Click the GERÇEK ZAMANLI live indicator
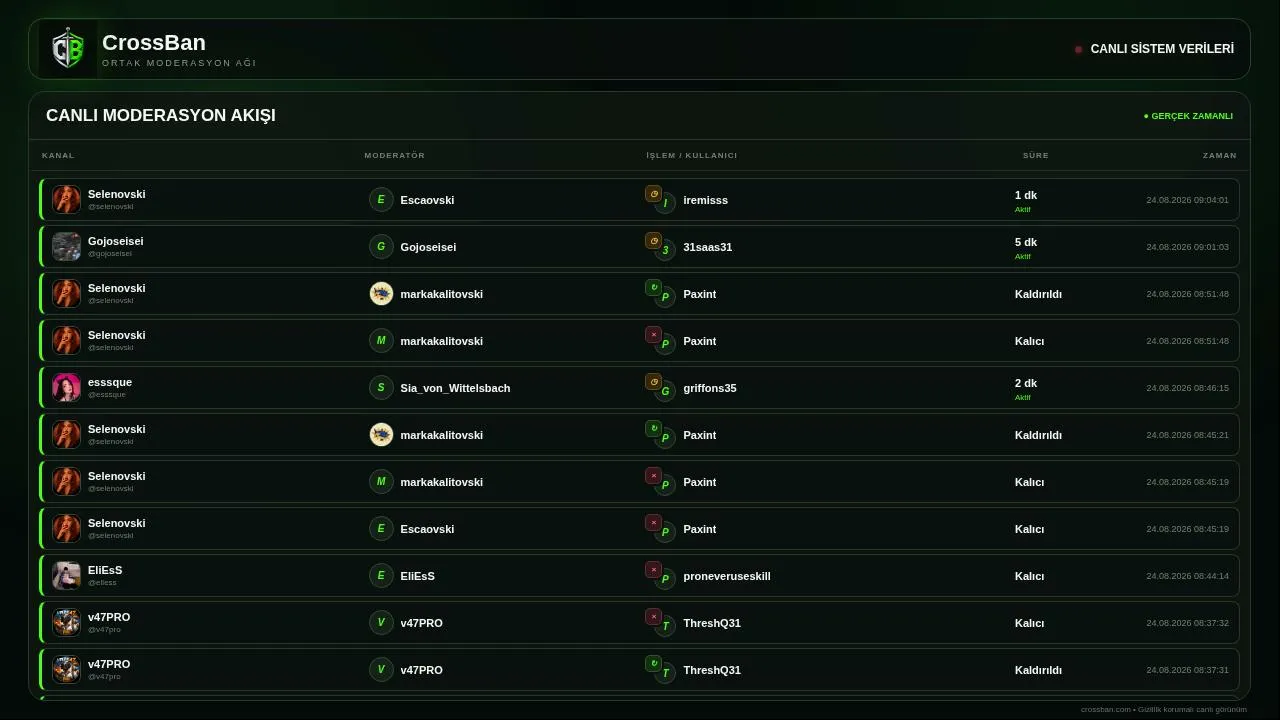The image size is (1280, 720). pyautogui.click(x=1188, y=116)
